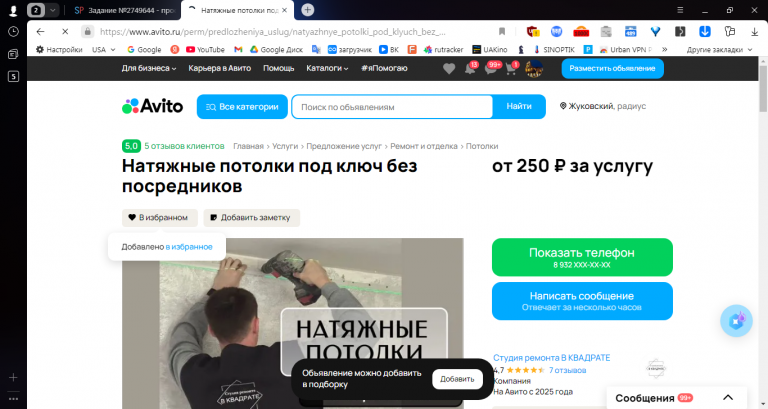
Task: Click "Добавить заметку" button
Action: click(251, 217)
